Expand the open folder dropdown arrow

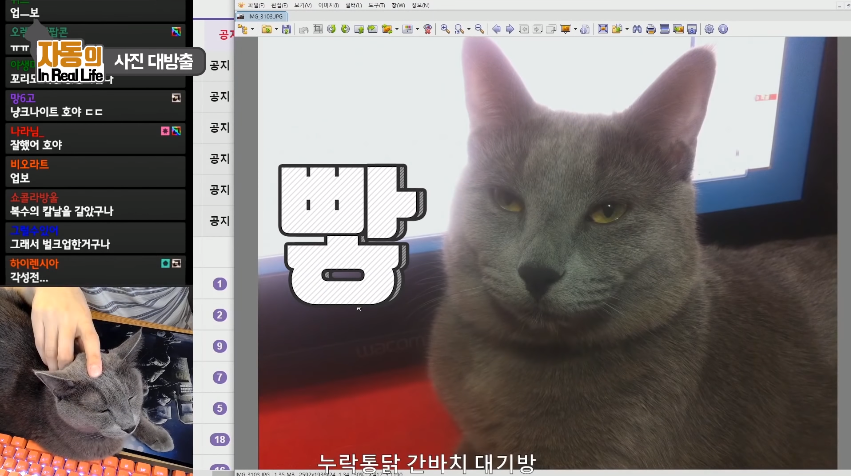[x=277, y=29]
